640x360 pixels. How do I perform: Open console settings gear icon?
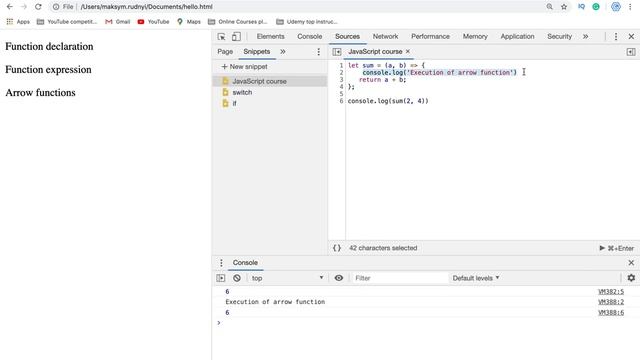pos(631,278)
